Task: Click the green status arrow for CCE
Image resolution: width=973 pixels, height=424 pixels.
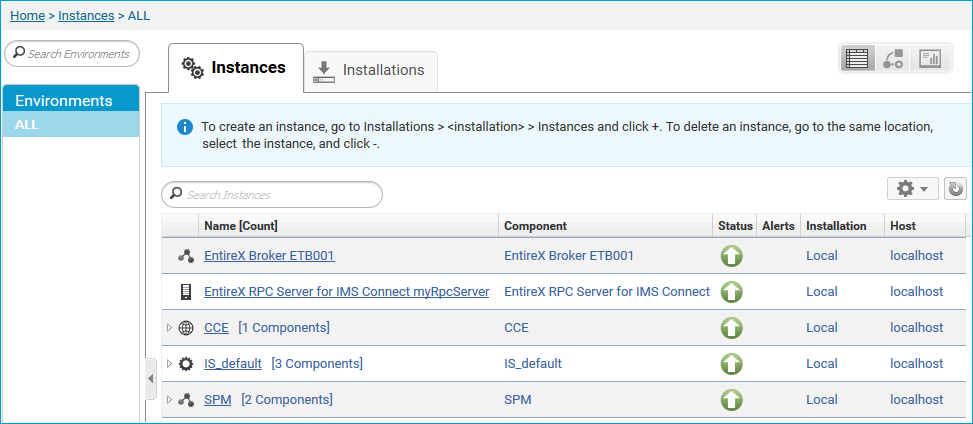Action: (732, 328)
